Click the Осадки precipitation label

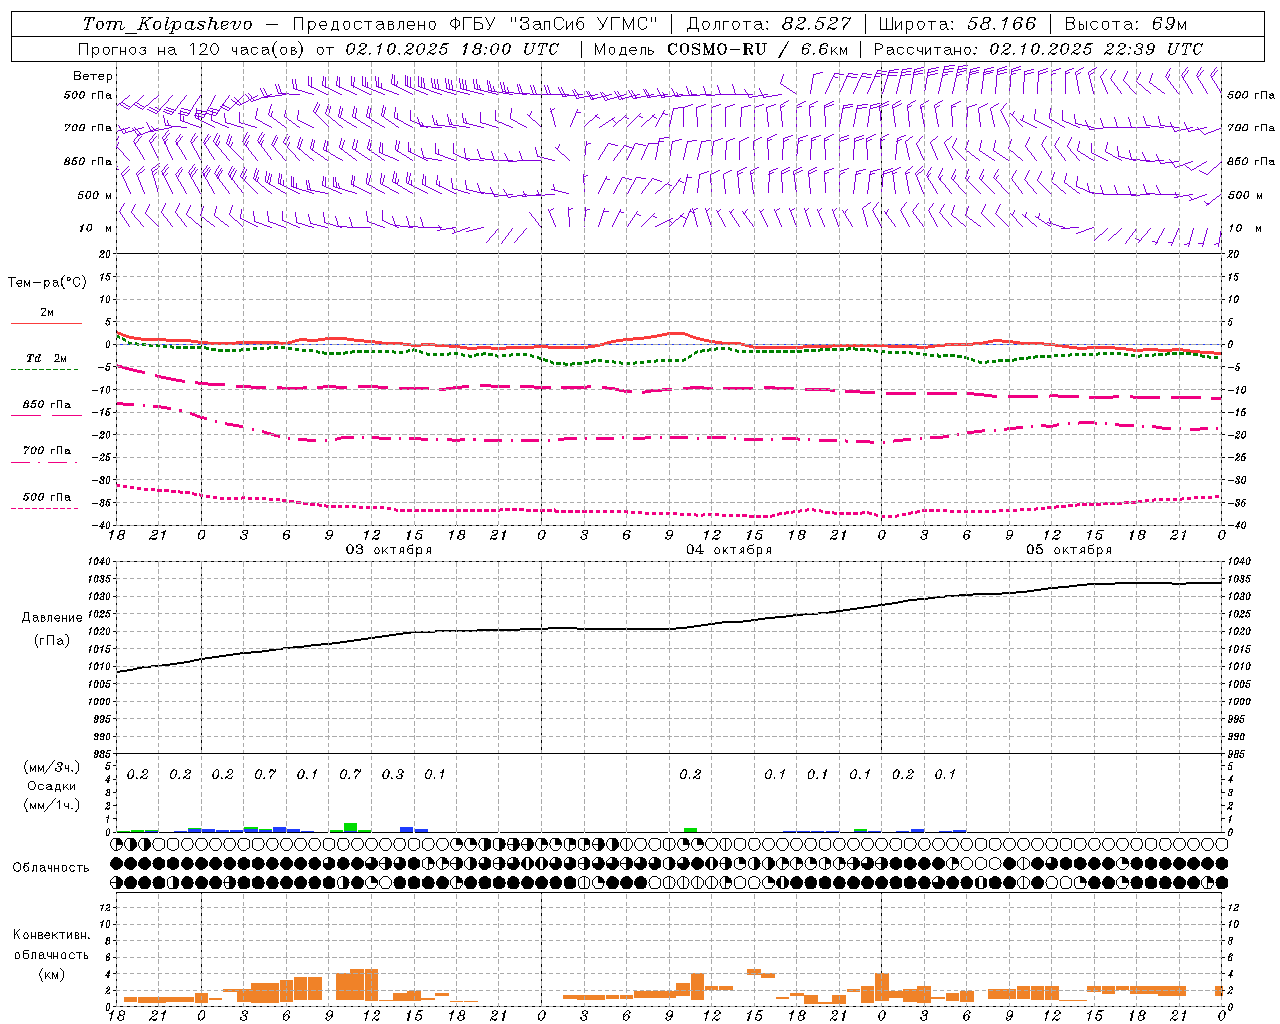tap(52, 787)
